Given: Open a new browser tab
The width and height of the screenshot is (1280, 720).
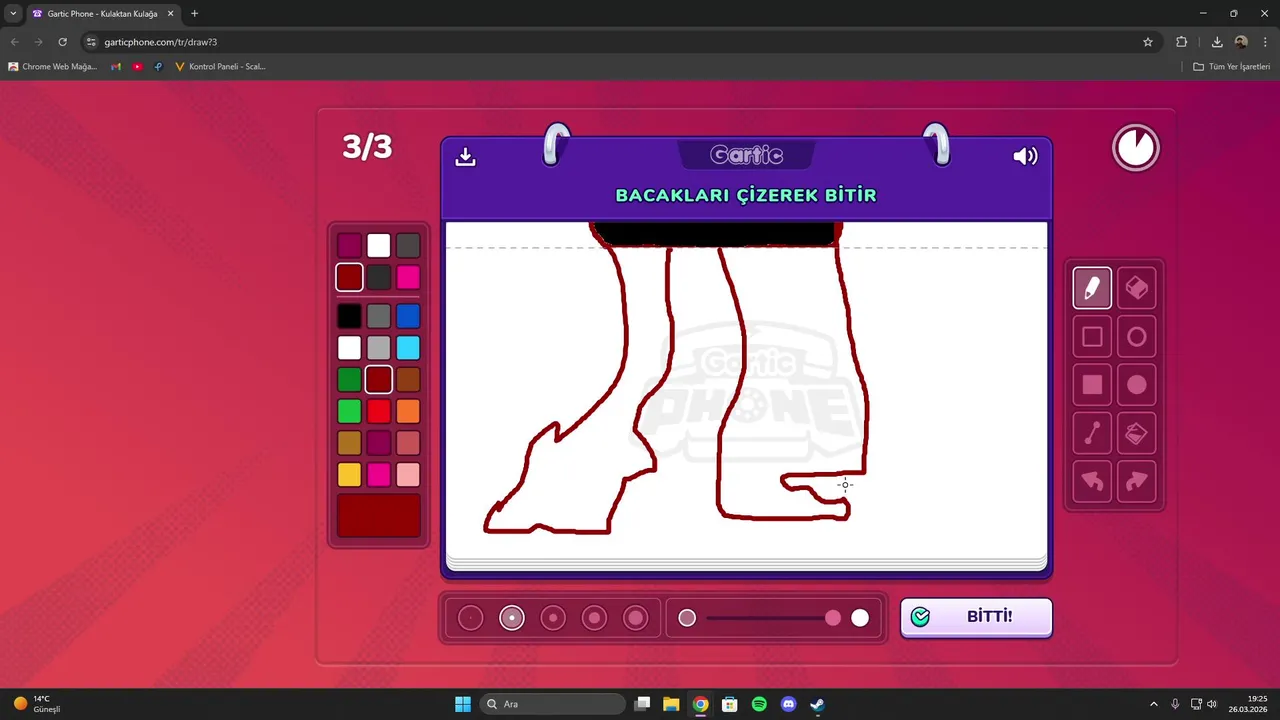Looking at the screenshot, I should click(194, 14).
